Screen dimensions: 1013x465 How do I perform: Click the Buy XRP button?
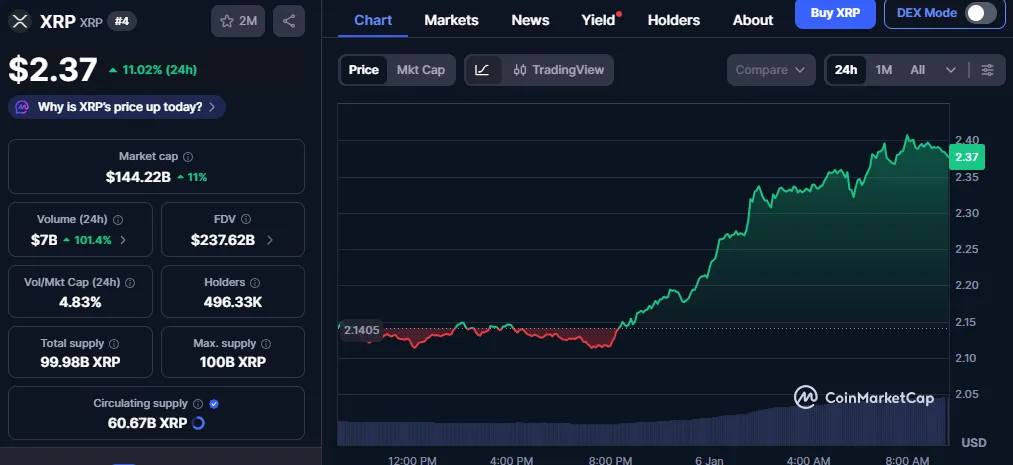(835, 14)
